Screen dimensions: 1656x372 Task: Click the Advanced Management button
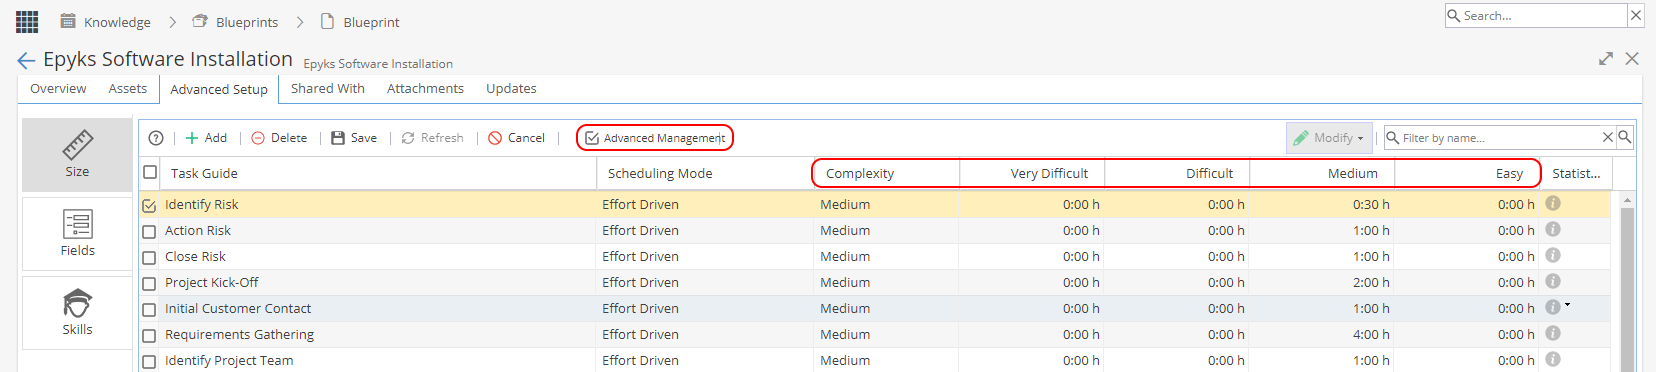(x=655, y=138)
